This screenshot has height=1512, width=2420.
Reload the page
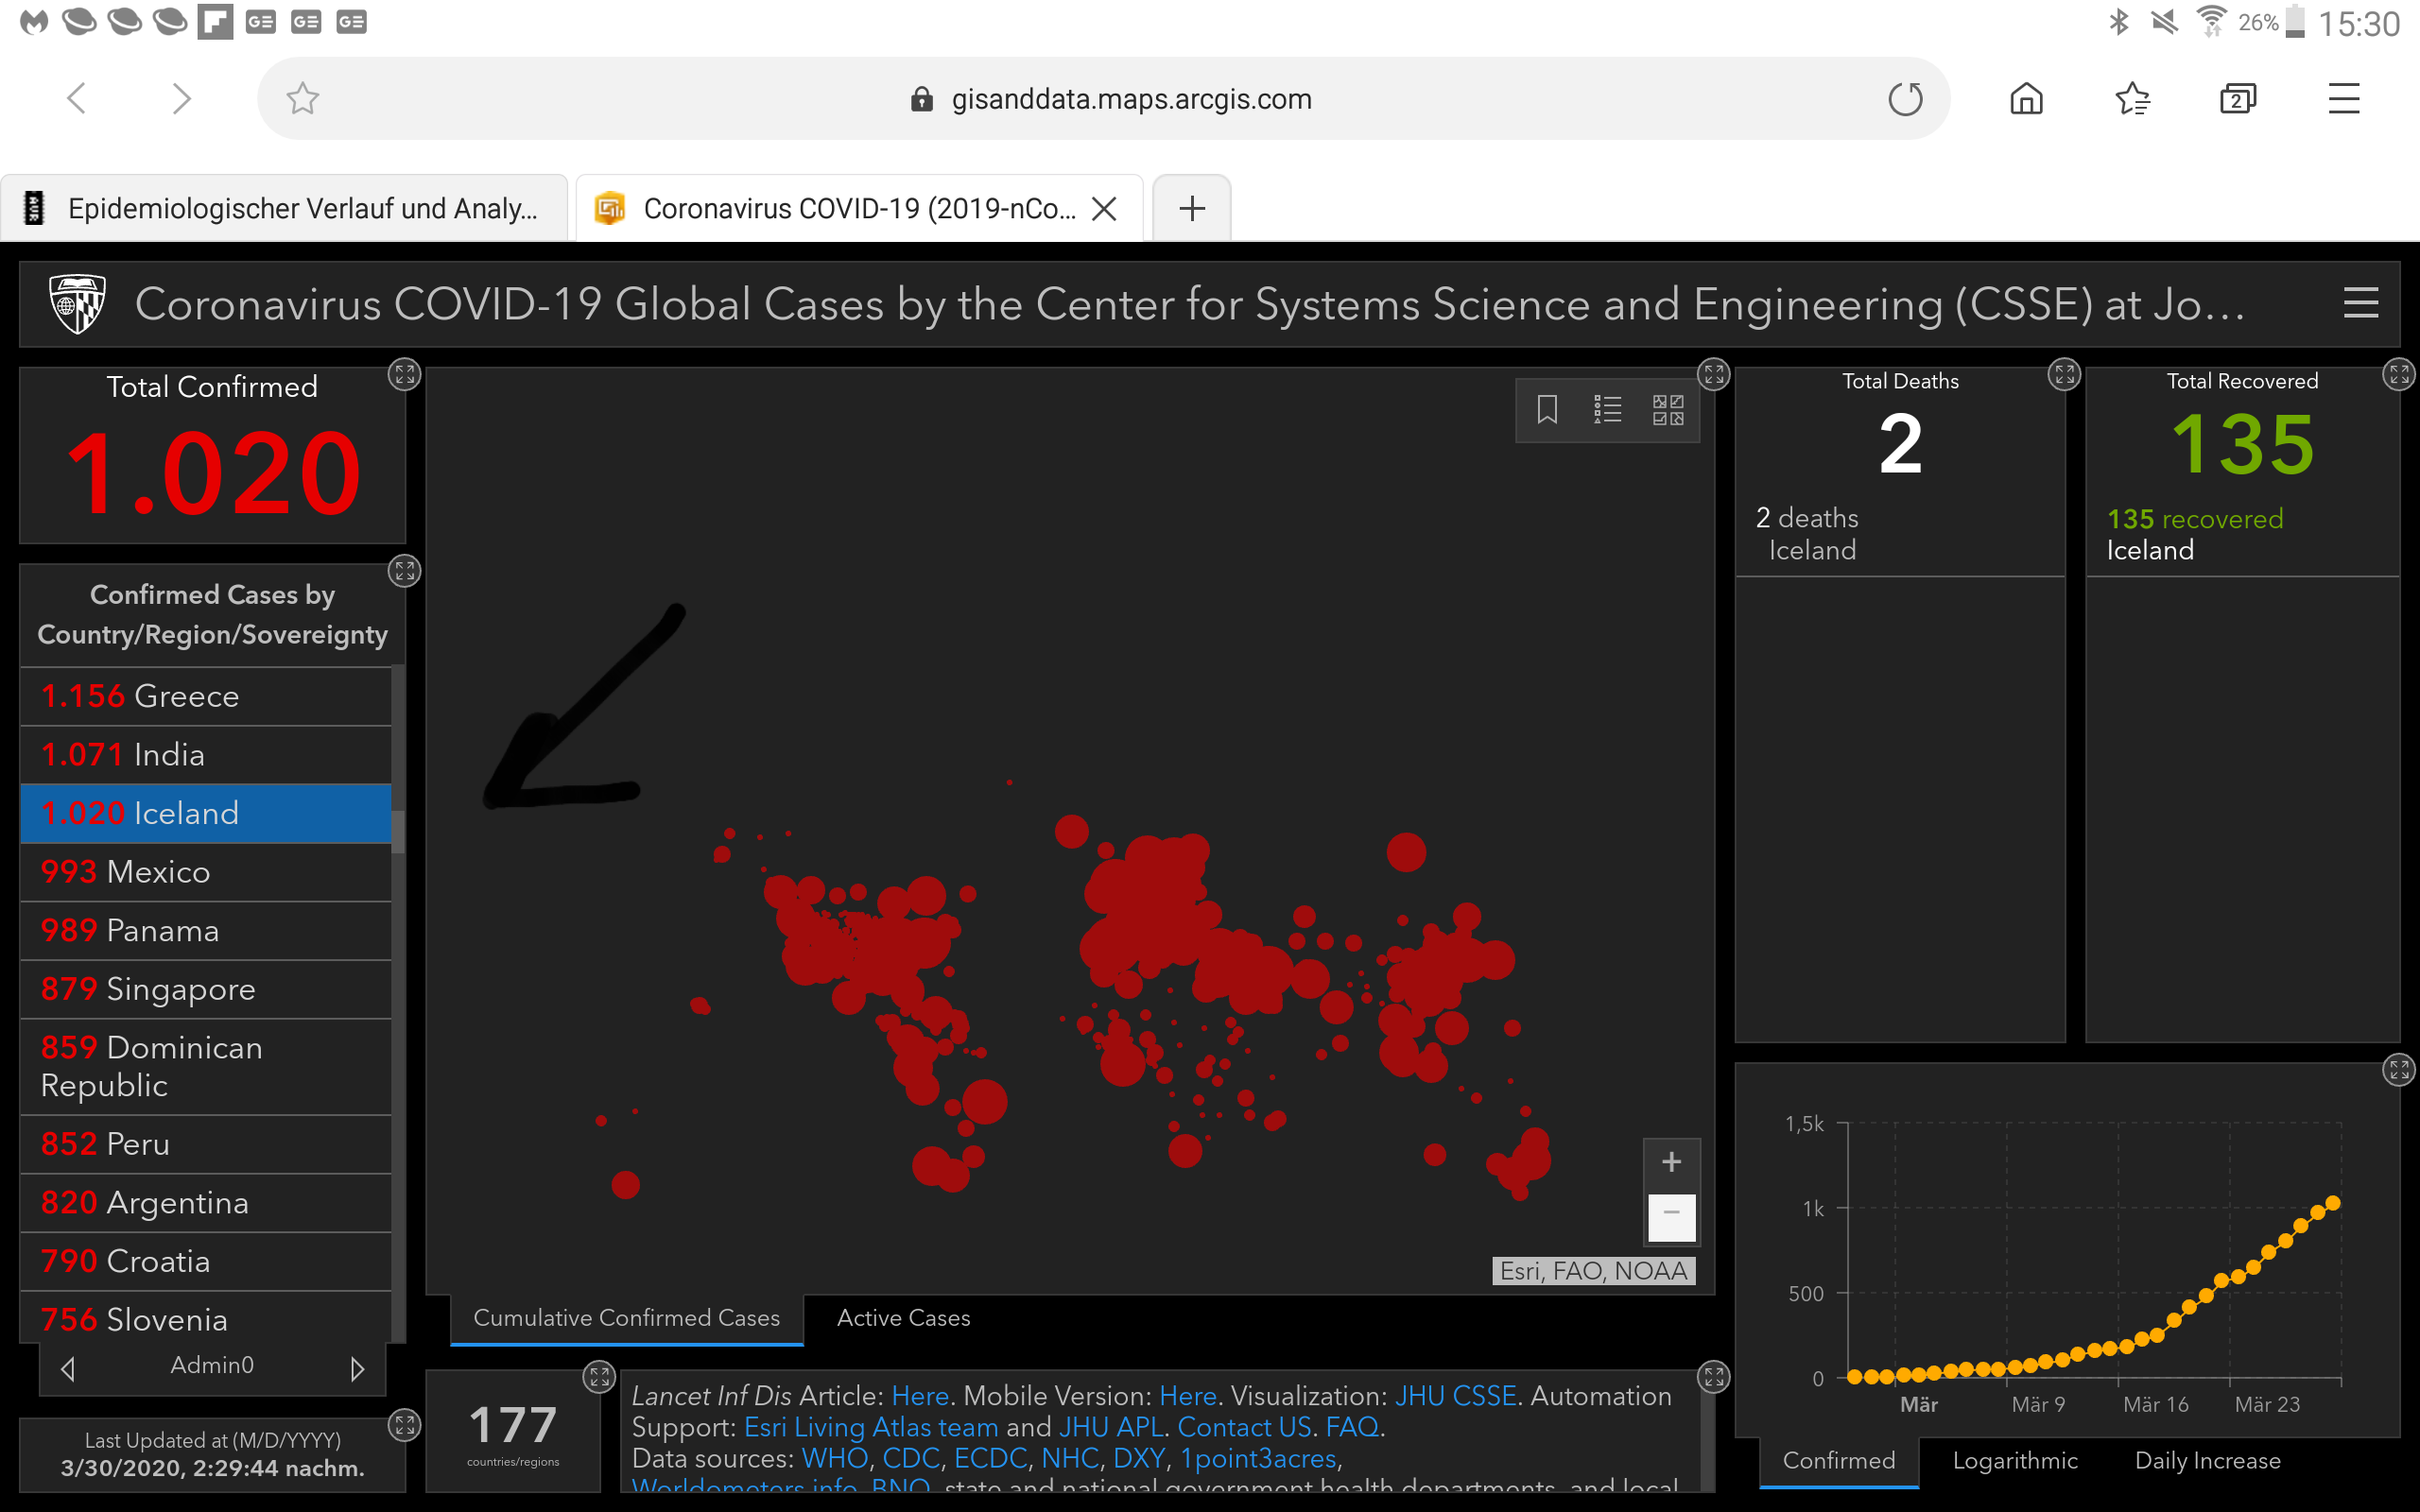(x=1905, y=98)
